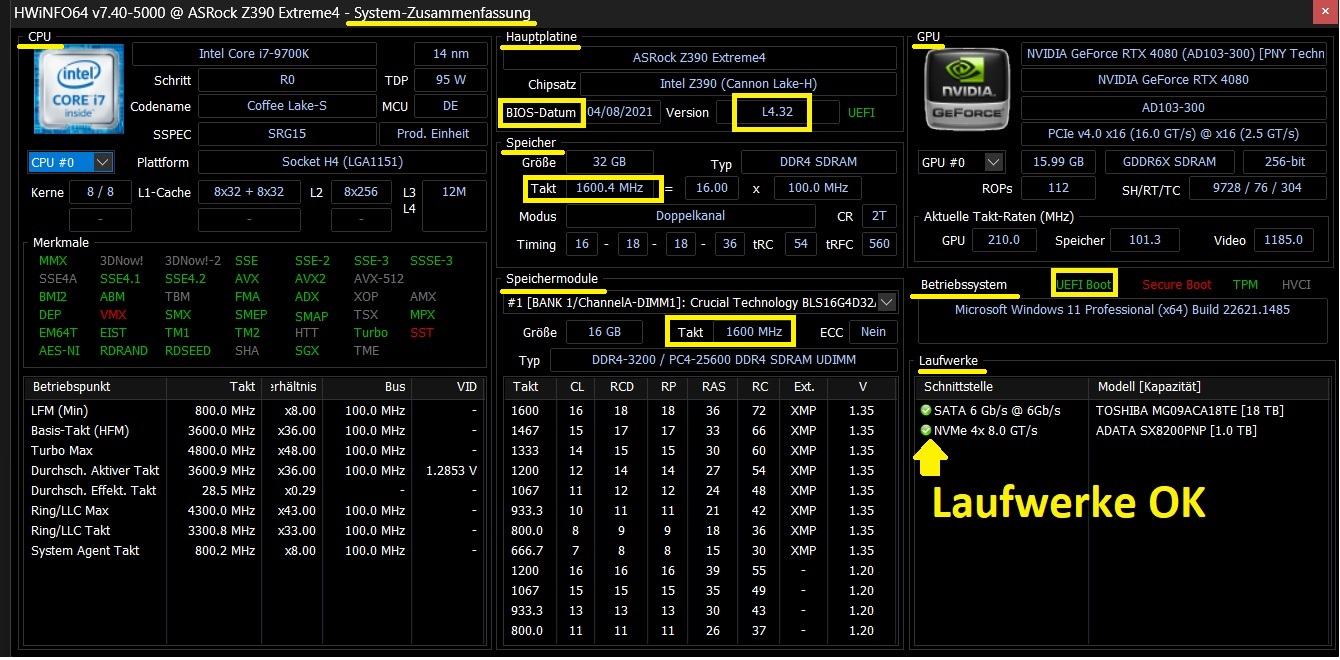Open the CPU #0 selector dropdown

coord(71,162)
